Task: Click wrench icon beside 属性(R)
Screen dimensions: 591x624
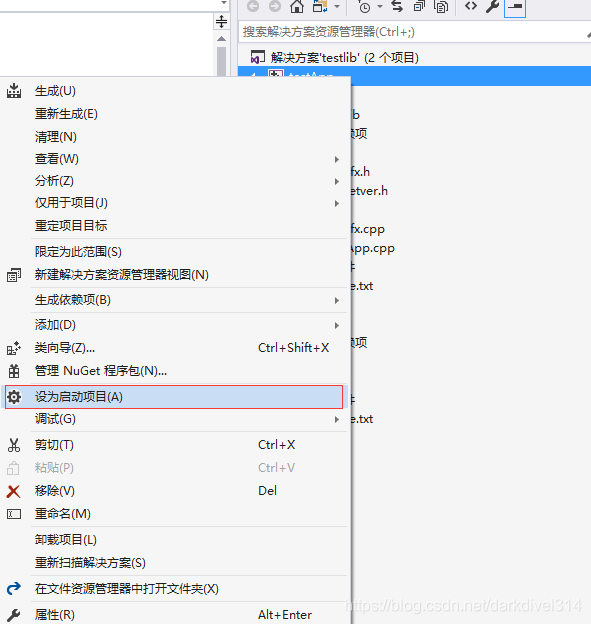Action: coord(14,615)
